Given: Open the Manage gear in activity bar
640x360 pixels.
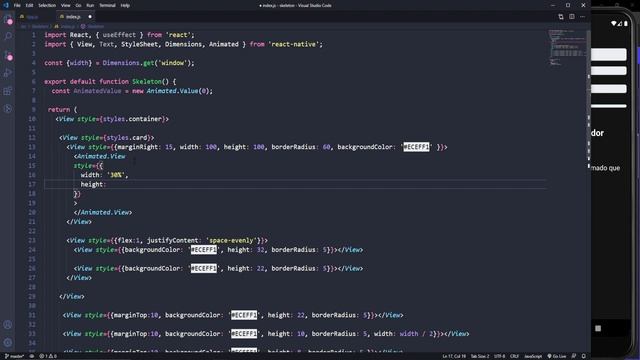Looking at the screenshot, I should coord(8,343).
